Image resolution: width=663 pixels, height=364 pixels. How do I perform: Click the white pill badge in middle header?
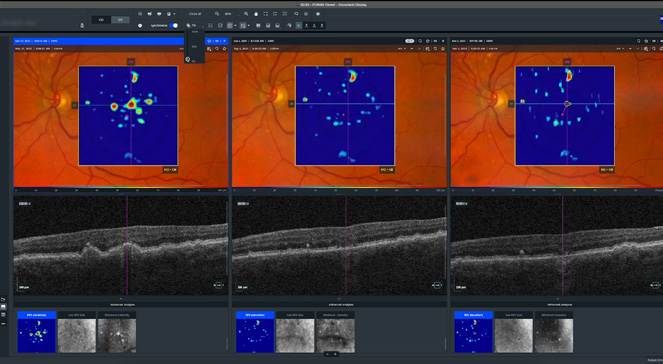(409, 41)
